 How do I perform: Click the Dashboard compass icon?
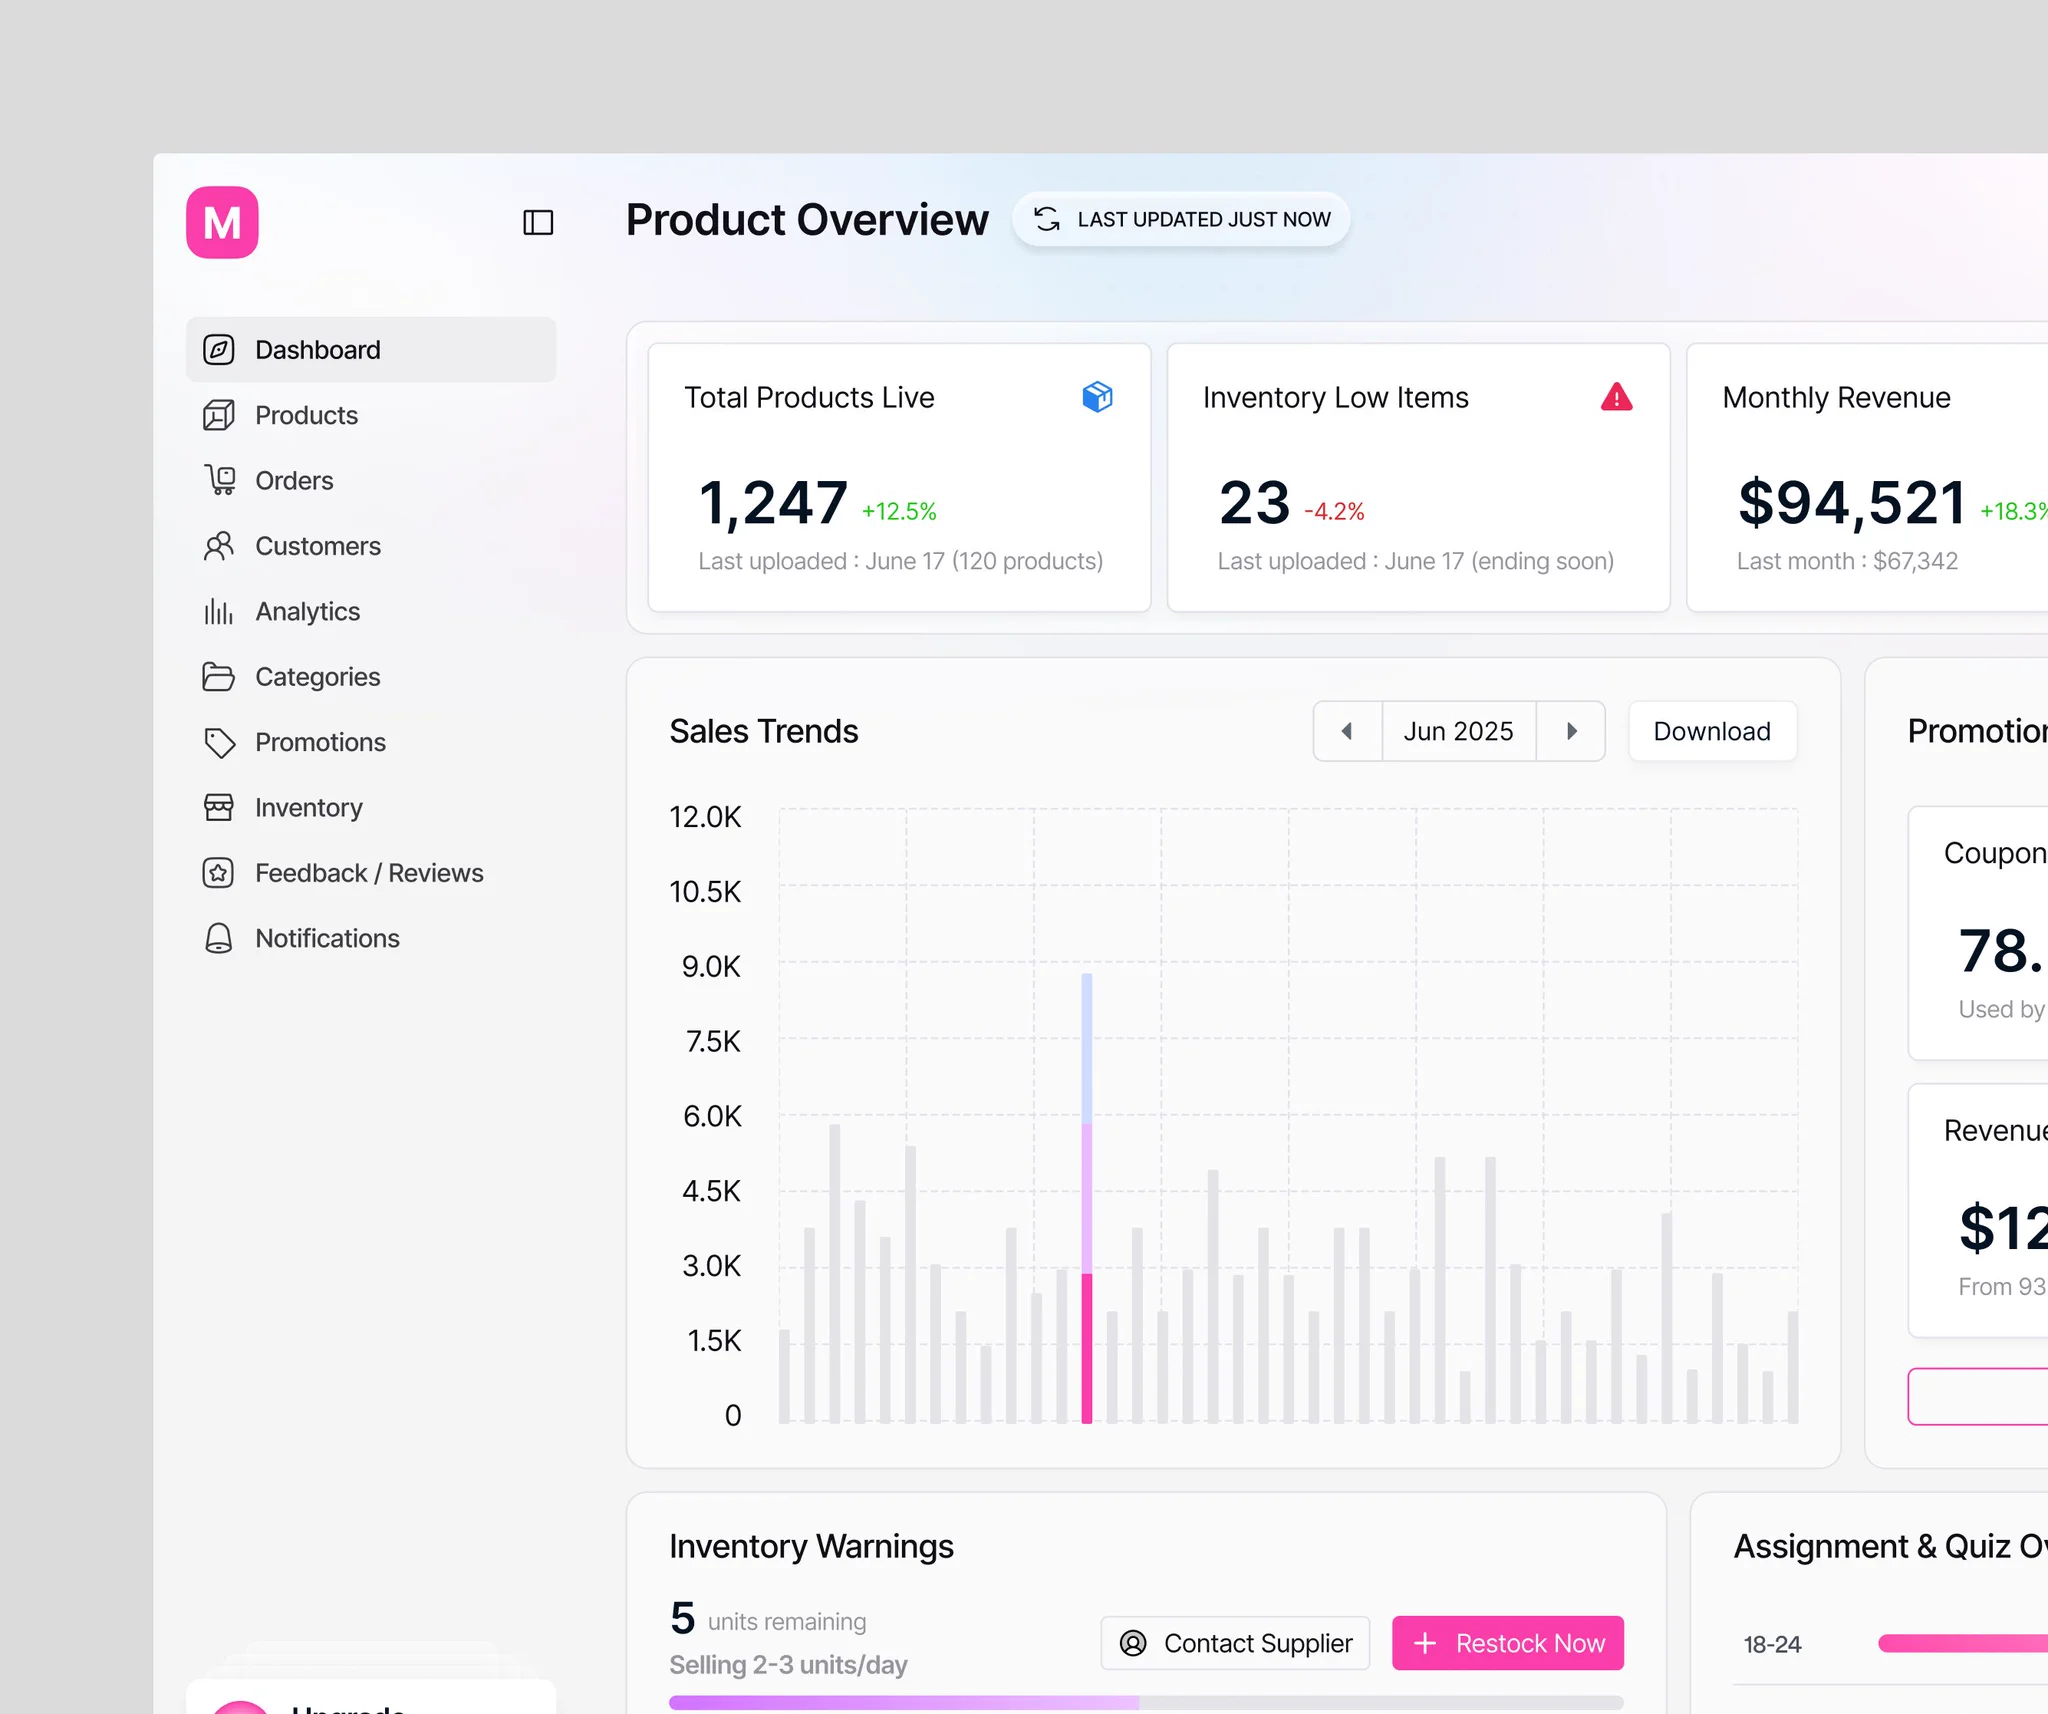click(219, 350)
